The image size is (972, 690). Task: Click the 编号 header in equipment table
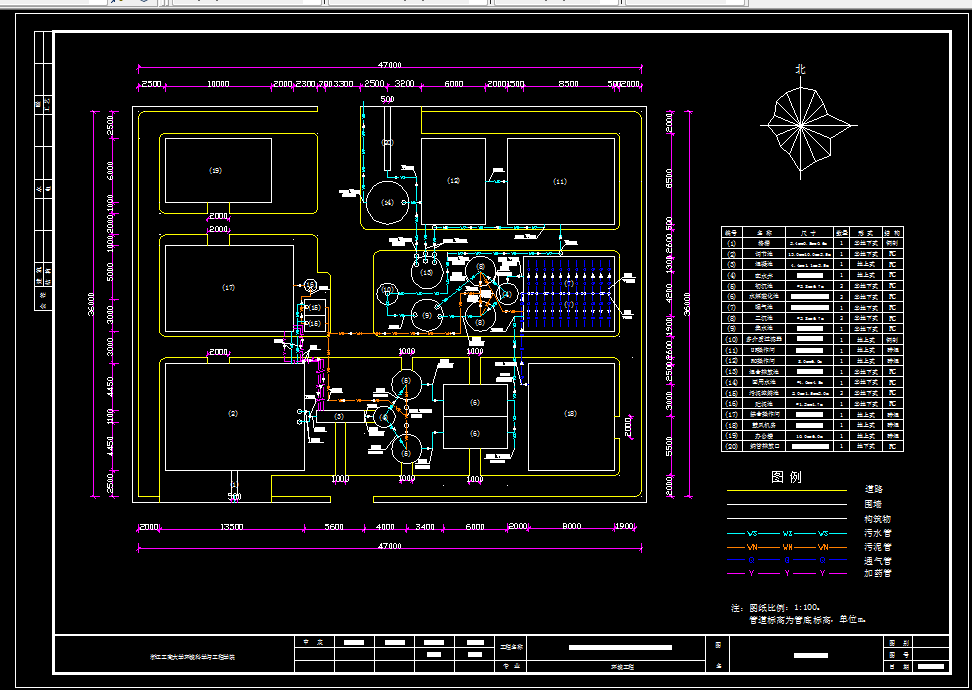[732, 232]
